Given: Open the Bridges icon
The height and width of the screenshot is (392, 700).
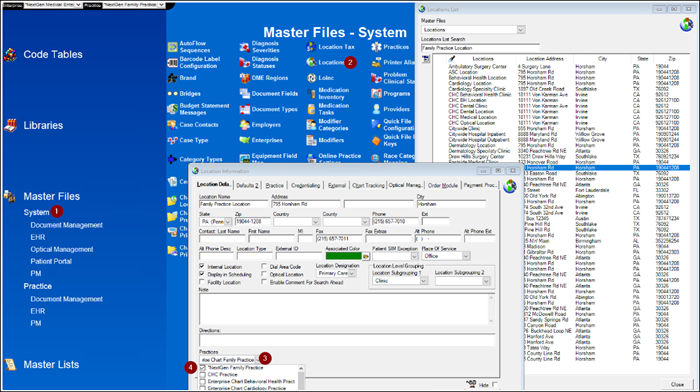Looking at the screenshot, I should click(x=173, y=94).
